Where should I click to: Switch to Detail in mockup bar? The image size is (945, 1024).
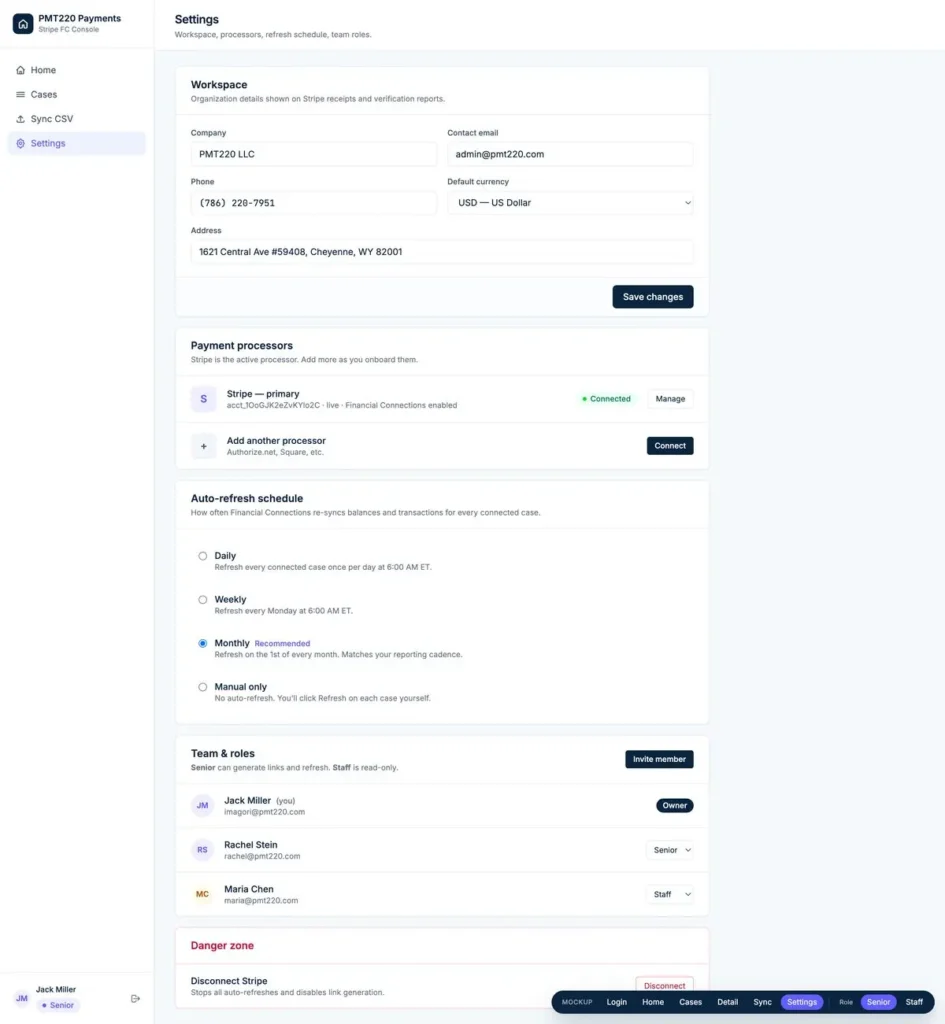(728, 1002)
